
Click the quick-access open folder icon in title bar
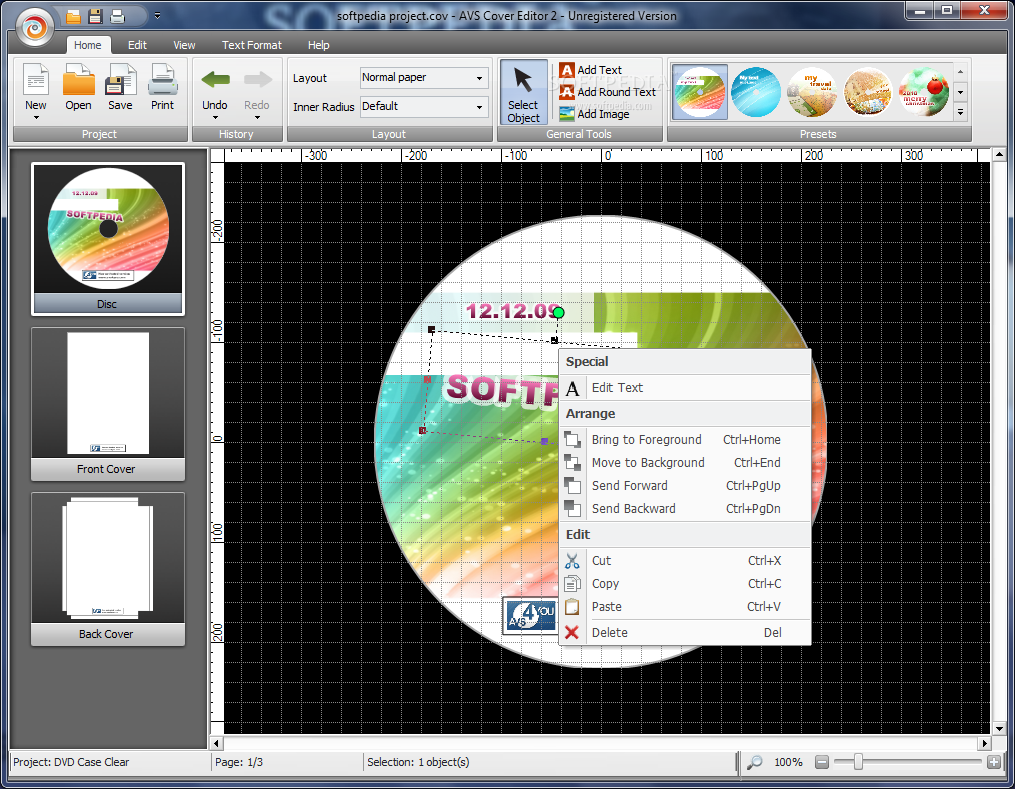pyautogui.click(x=73, y=16)
